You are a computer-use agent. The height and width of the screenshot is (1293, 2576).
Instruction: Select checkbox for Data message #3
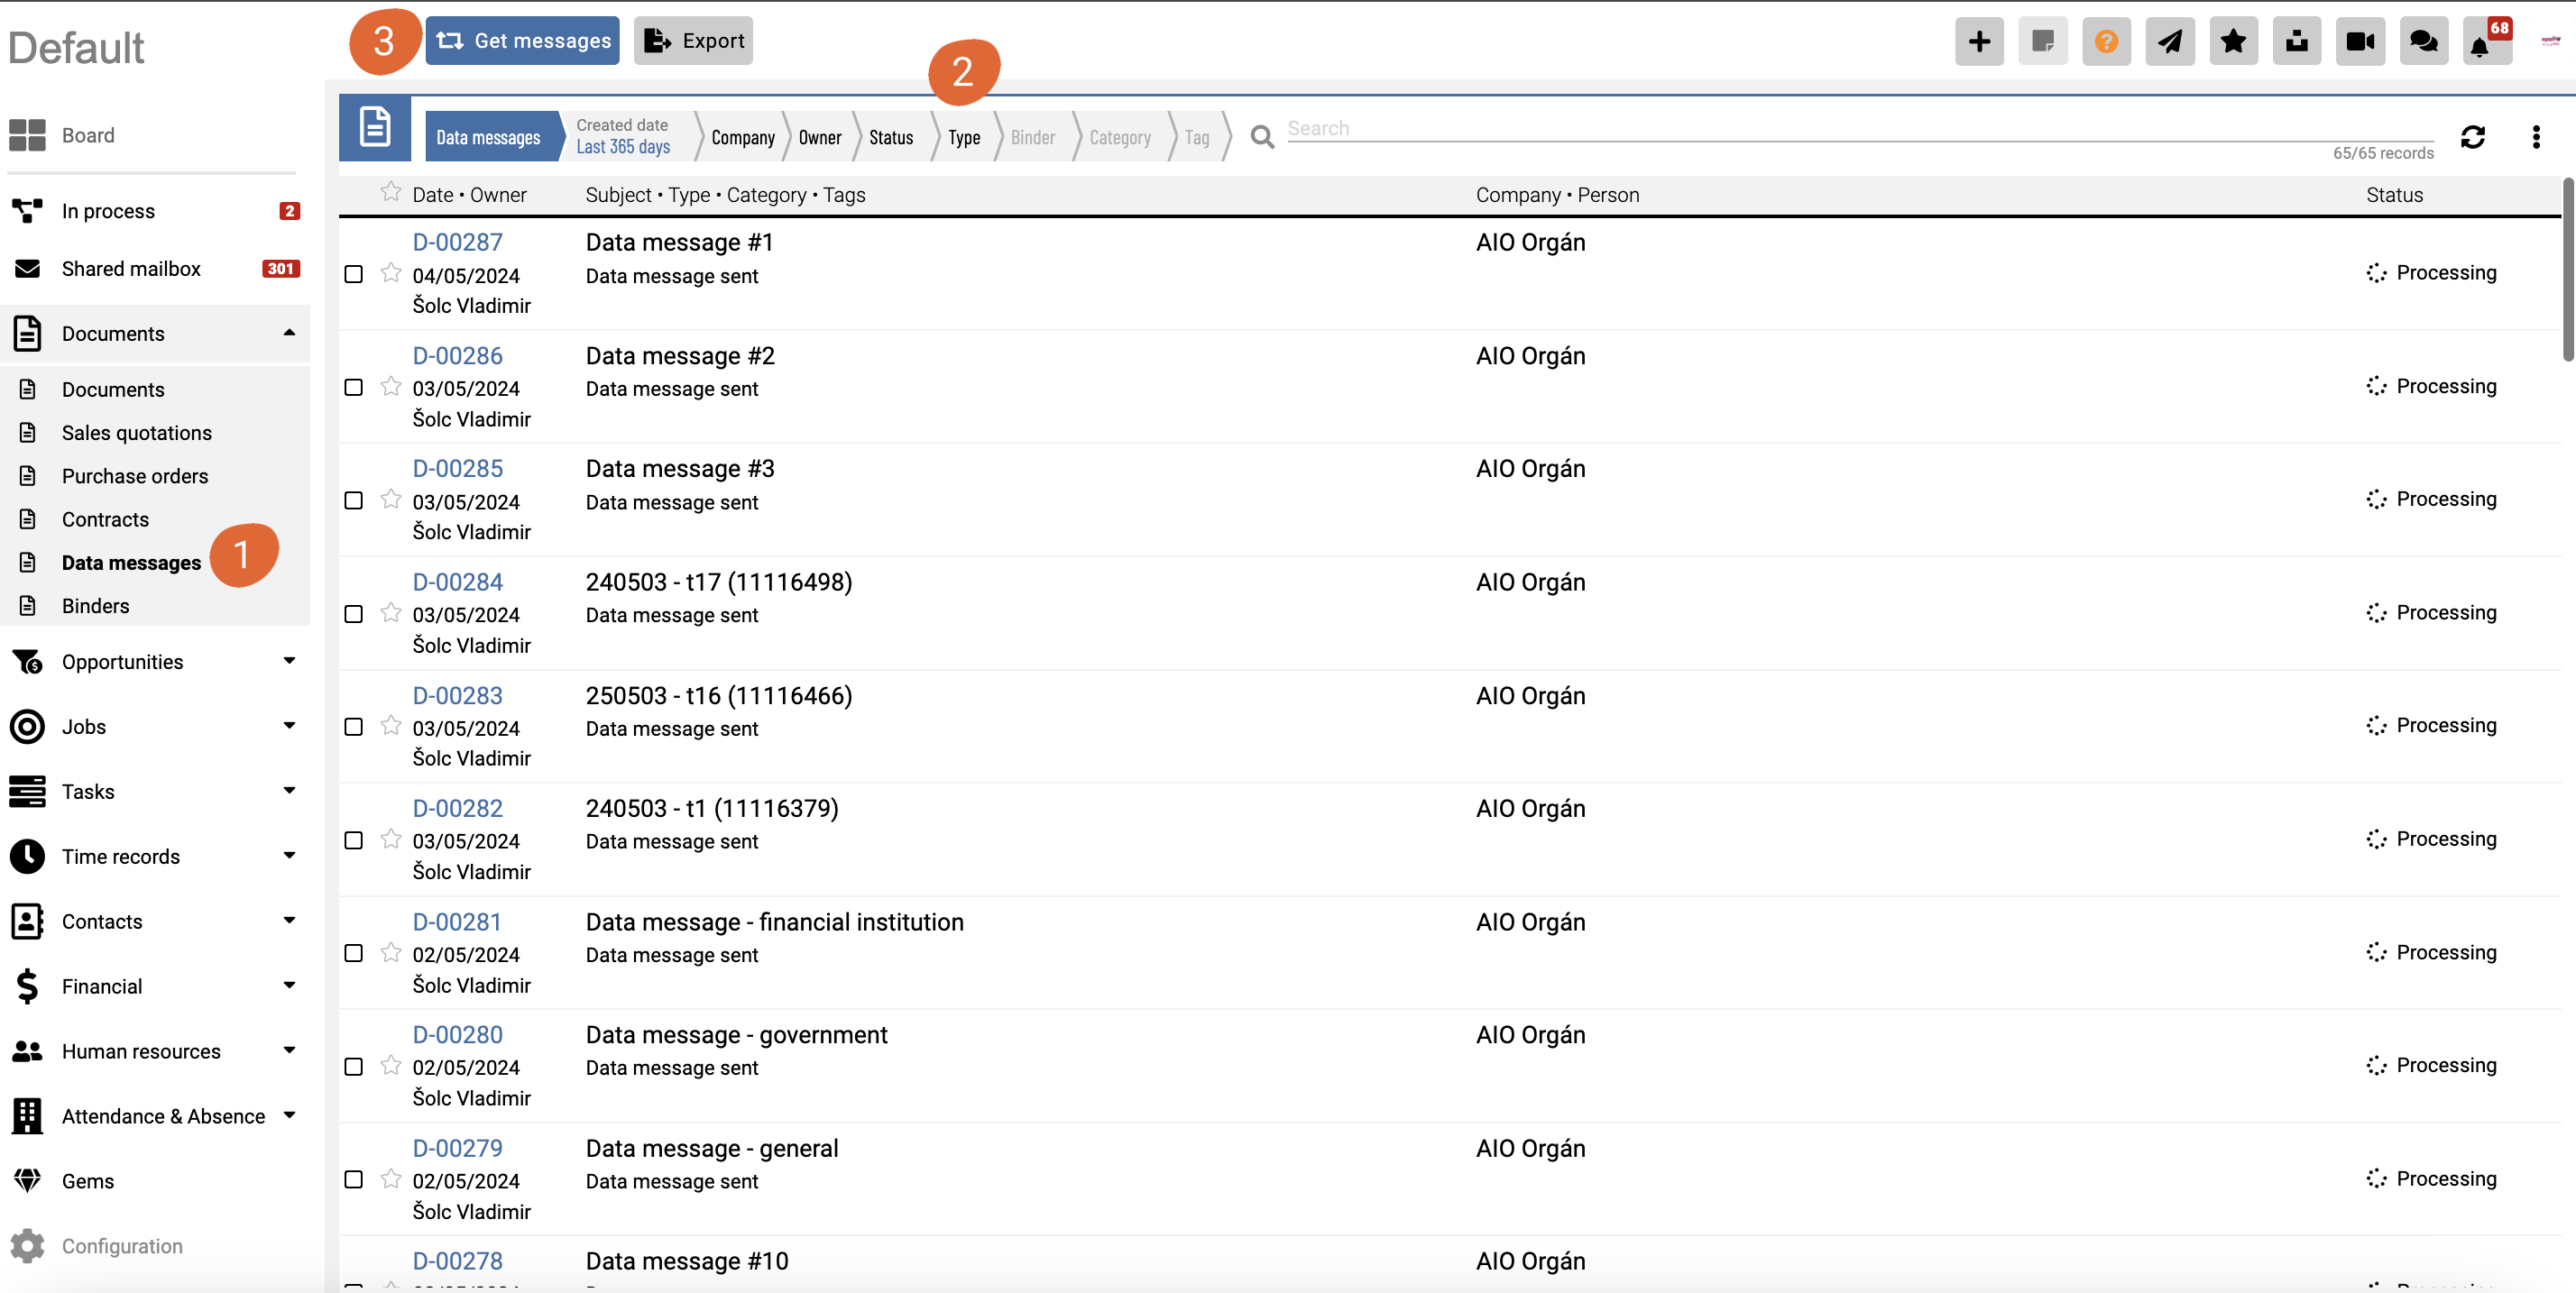[x=353, y=500]
